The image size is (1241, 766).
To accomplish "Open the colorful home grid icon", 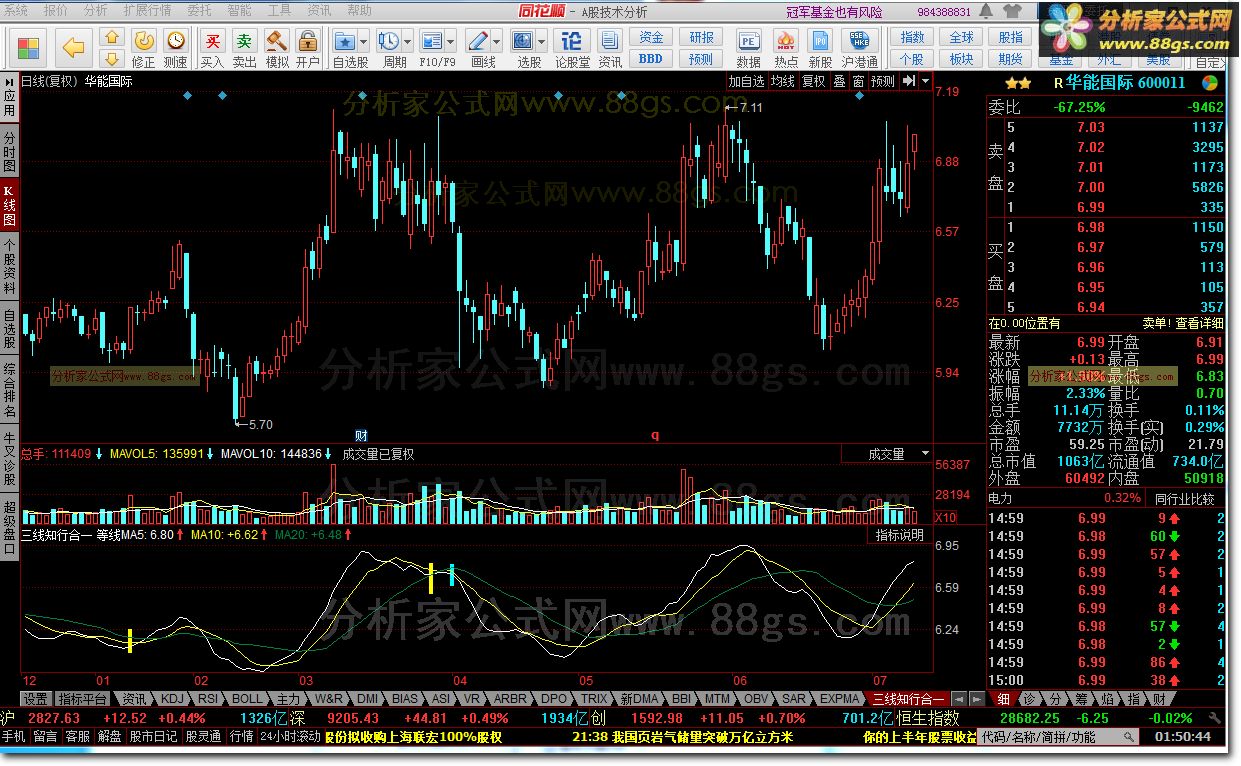I will pyautogui.click(x=28, y=47).
